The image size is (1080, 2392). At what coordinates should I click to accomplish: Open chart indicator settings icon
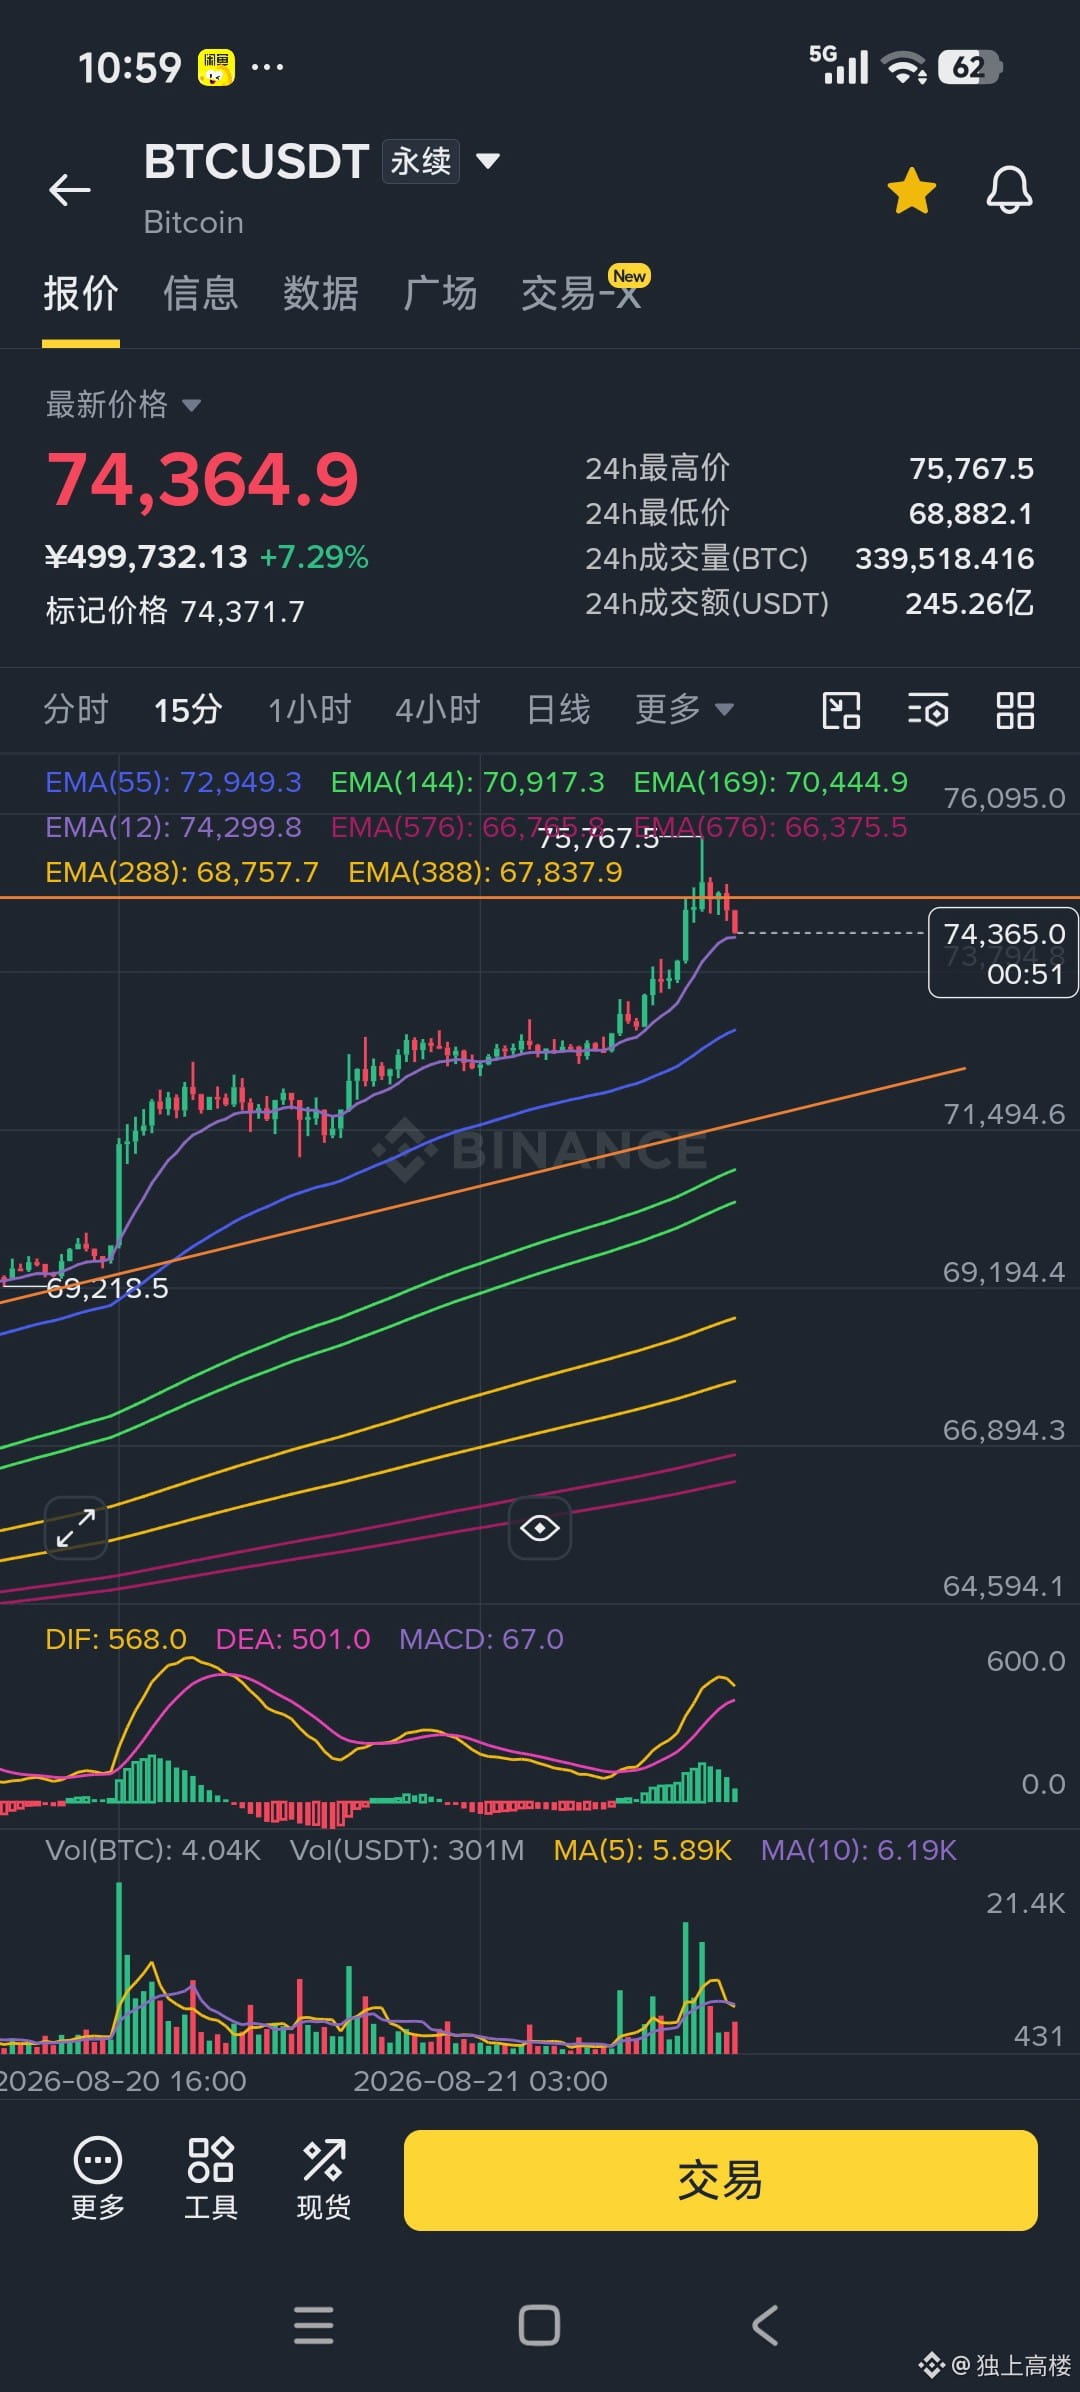click(x=928, y=710)
